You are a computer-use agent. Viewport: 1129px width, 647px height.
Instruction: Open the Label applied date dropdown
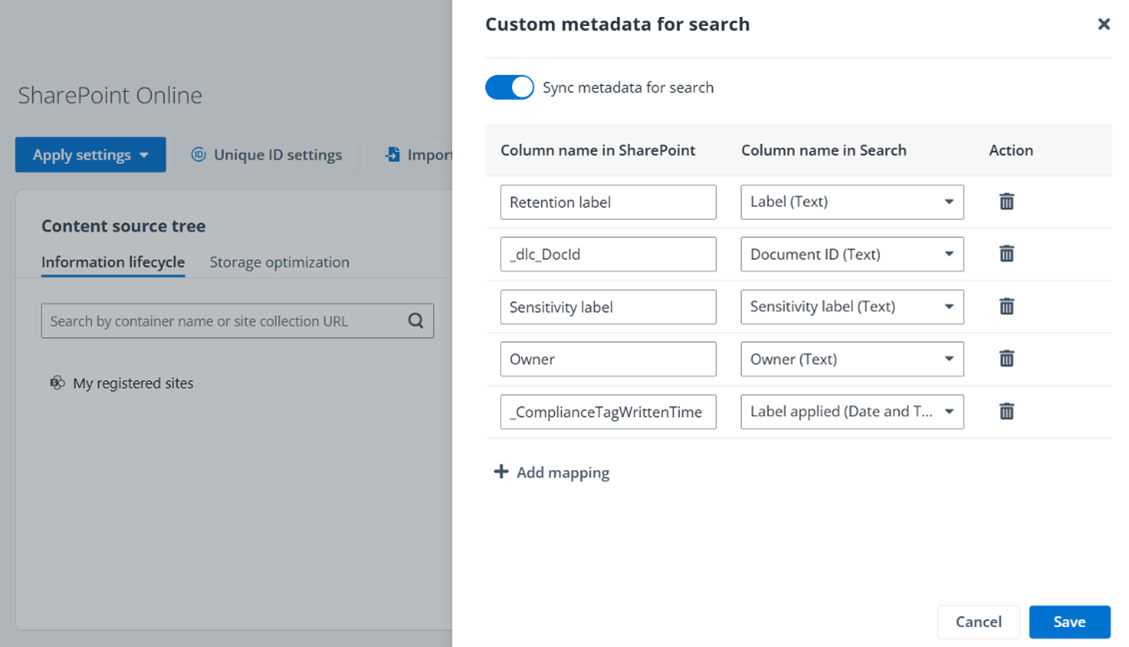click(x=851, y=411)
